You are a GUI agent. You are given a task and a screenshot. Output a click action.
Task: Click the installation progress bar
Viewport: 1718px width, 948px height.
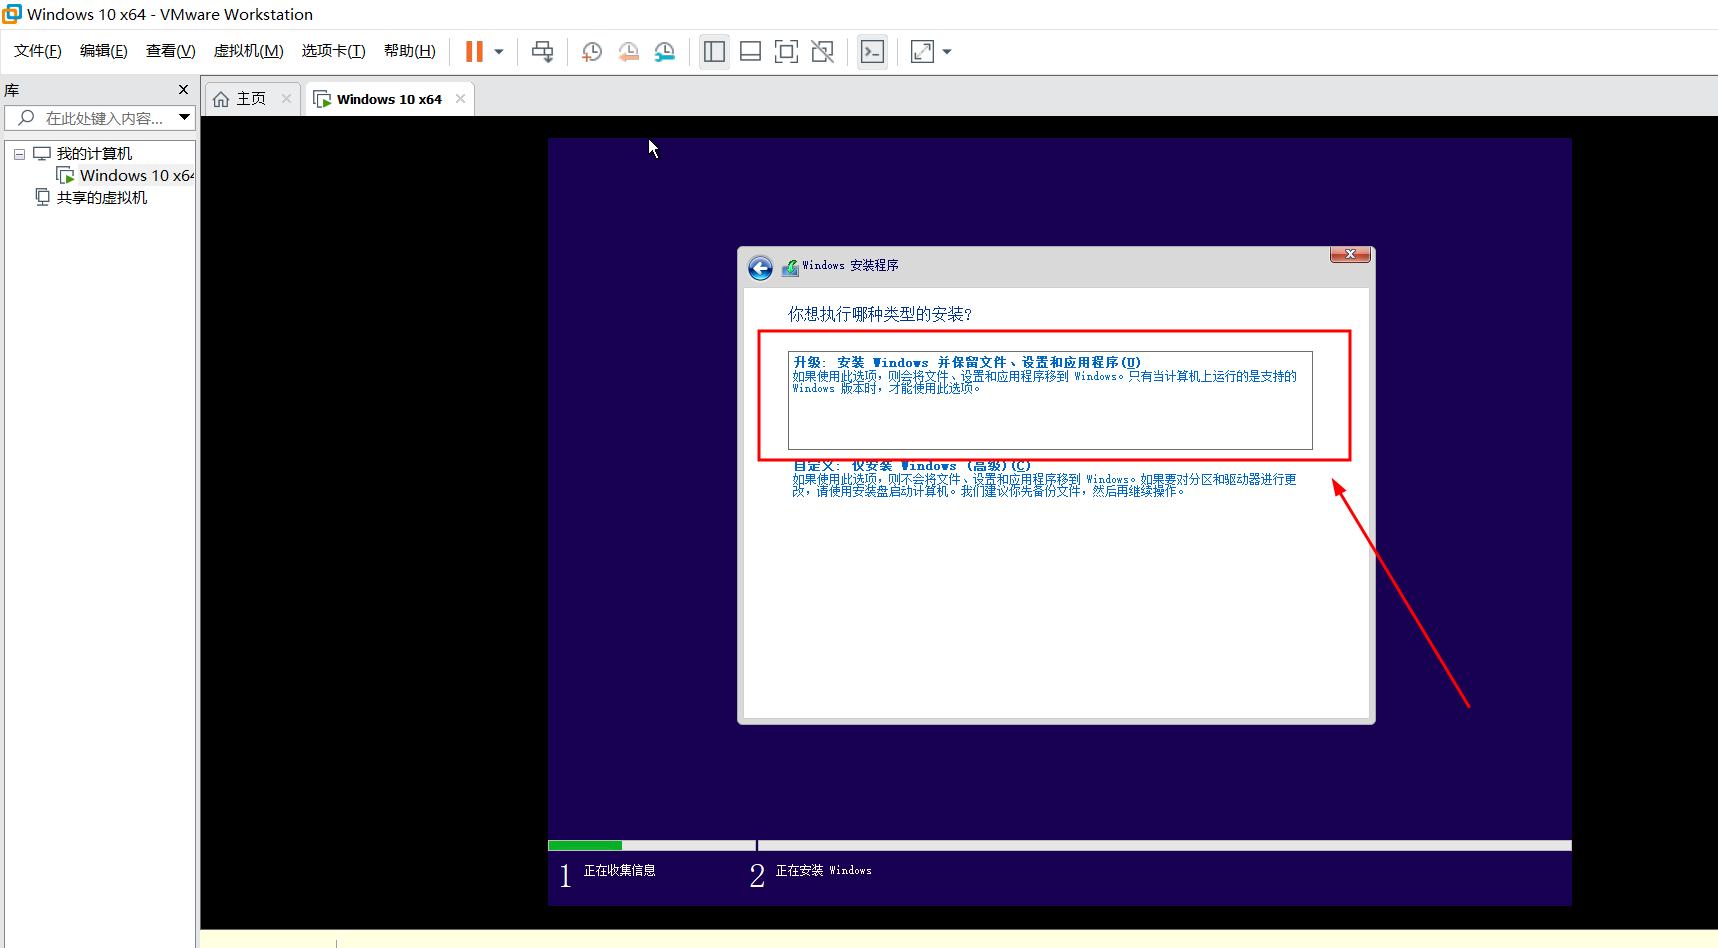[1060, 845]
